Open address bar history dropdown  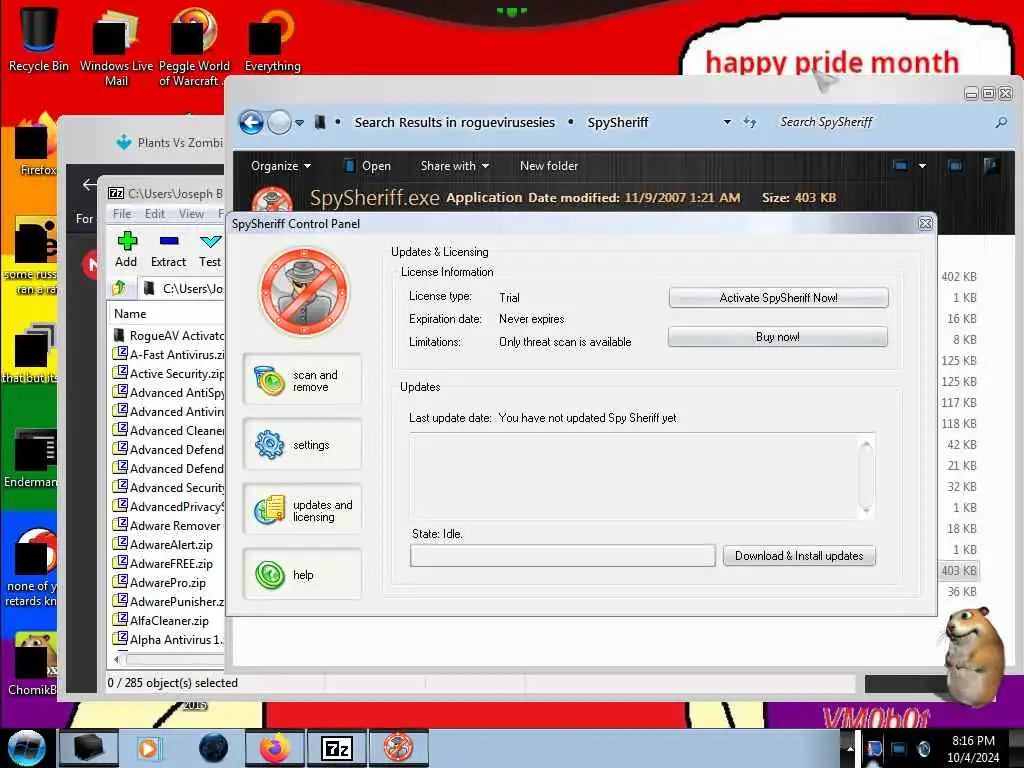click(727, 122)
